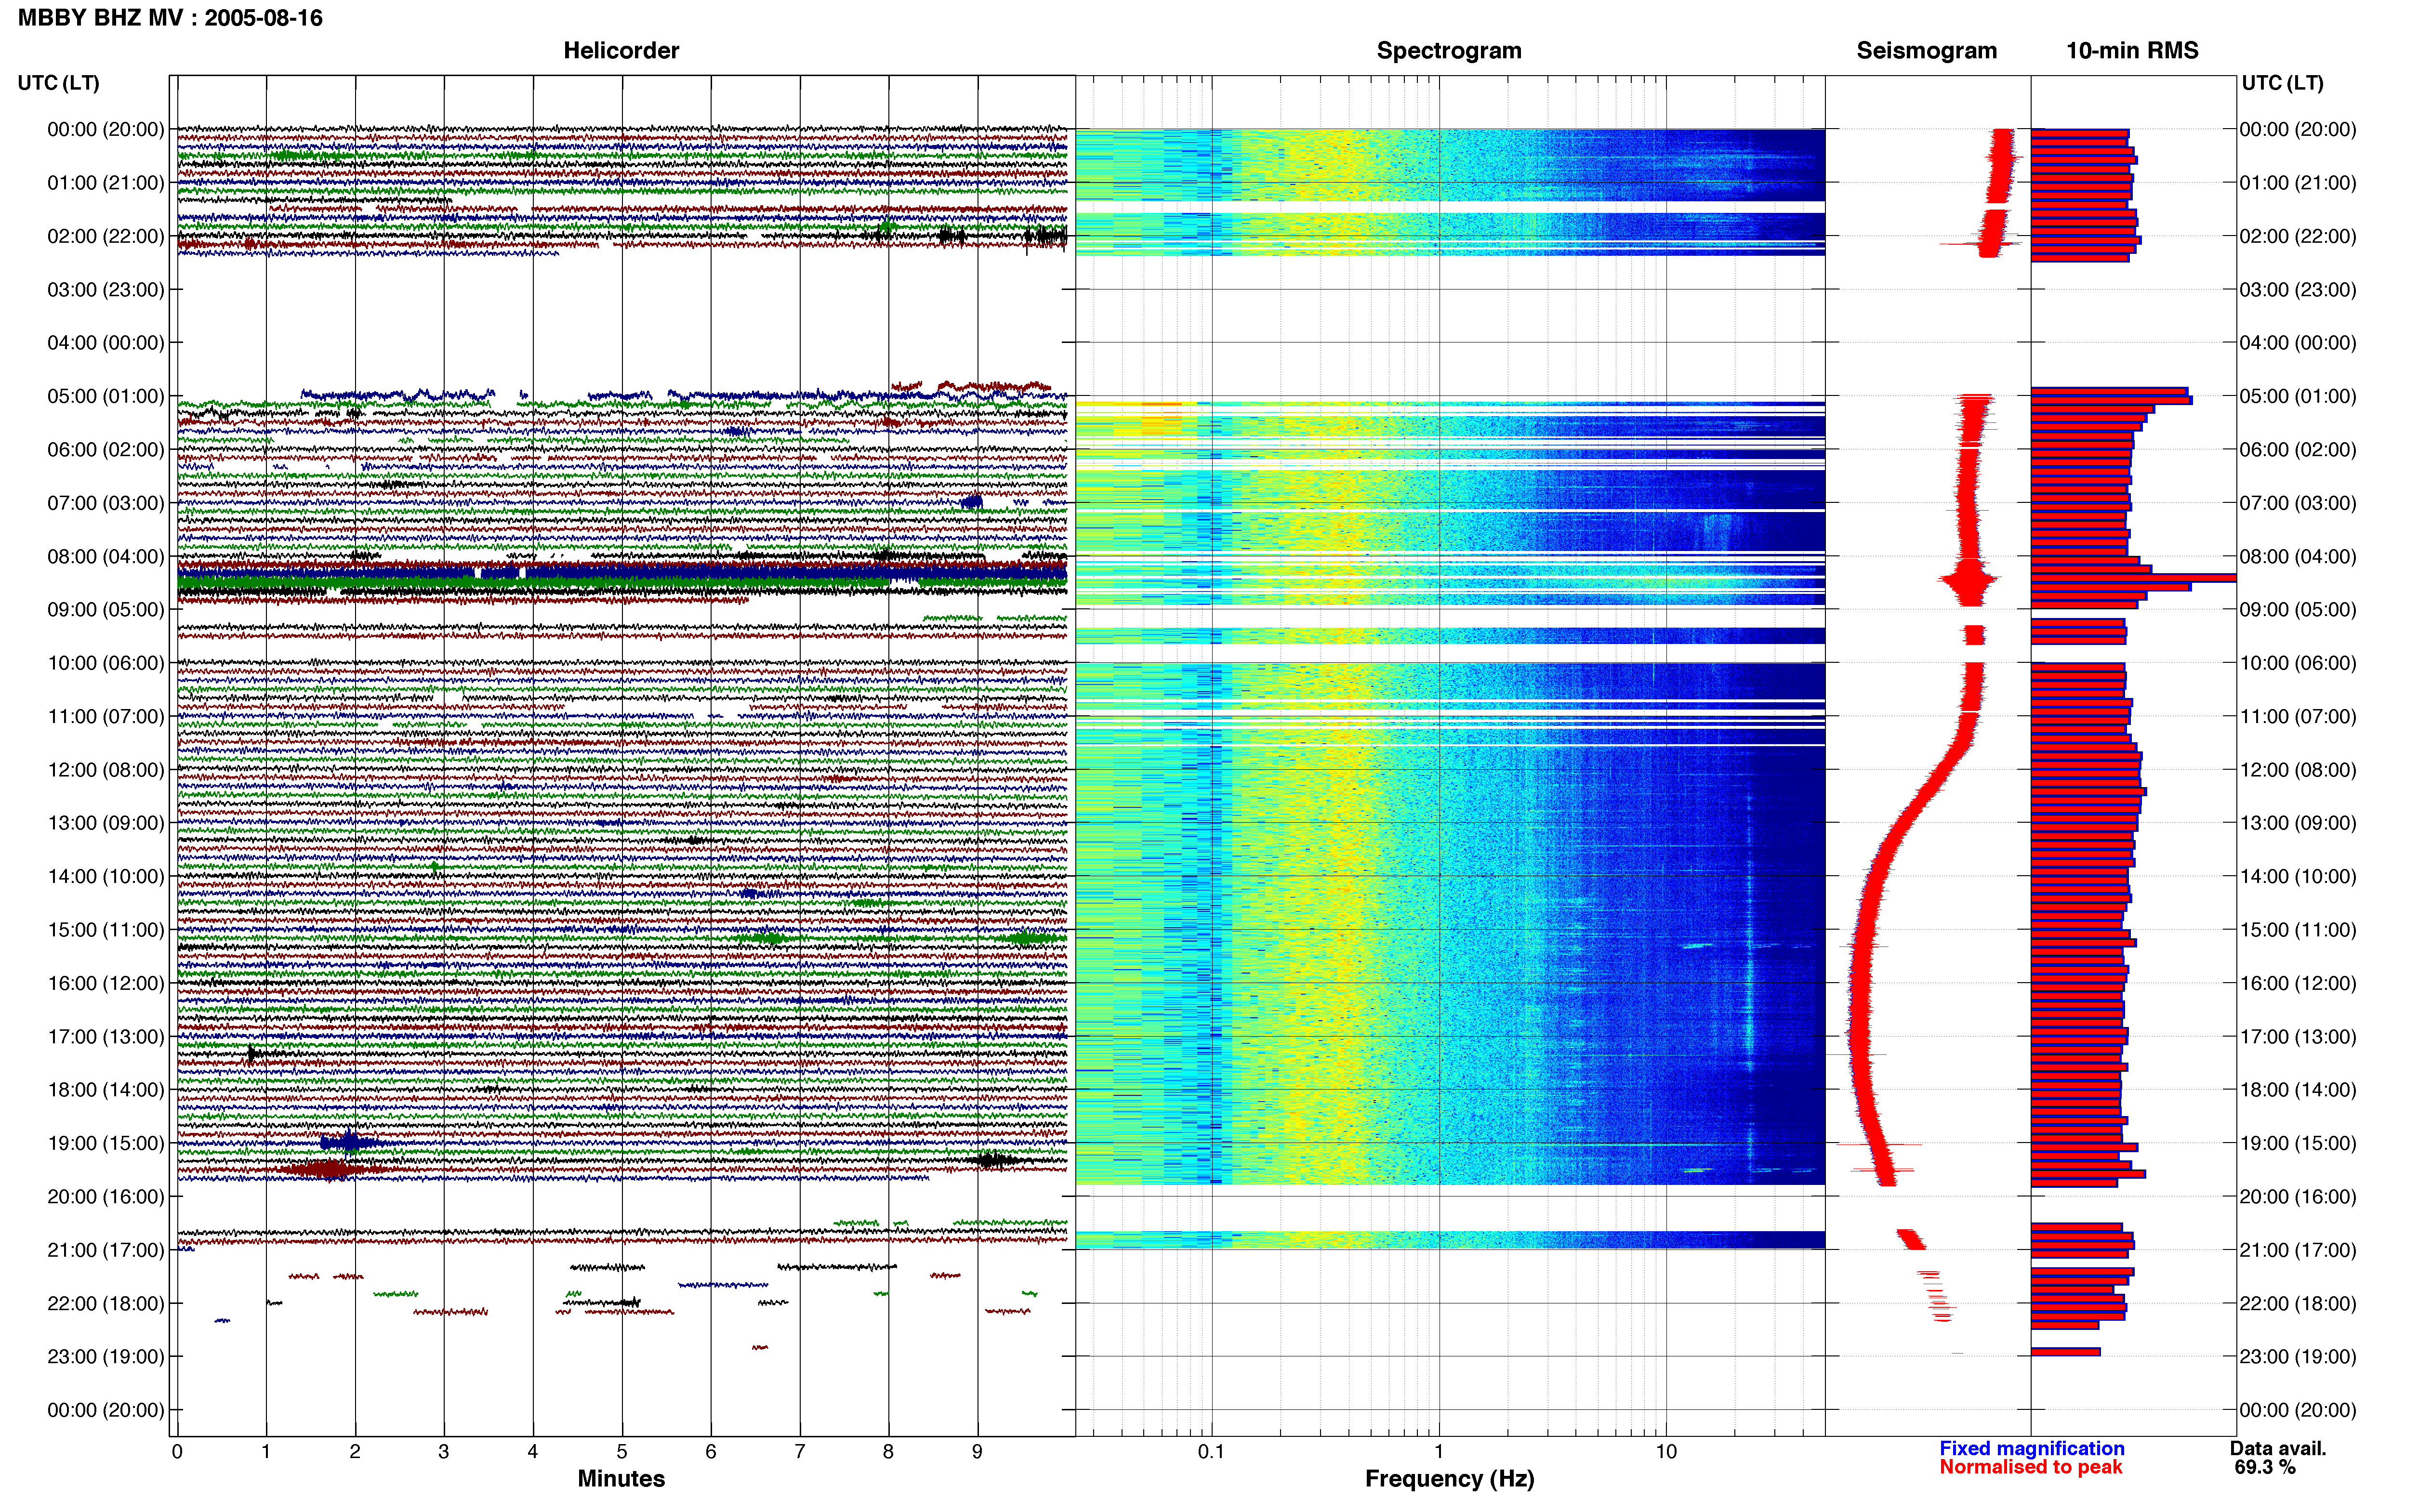This screenshot has height=1512, width=2418.
Task: Click "18:00 (14:00)" on the left time axis
Action: [106, 1090]
